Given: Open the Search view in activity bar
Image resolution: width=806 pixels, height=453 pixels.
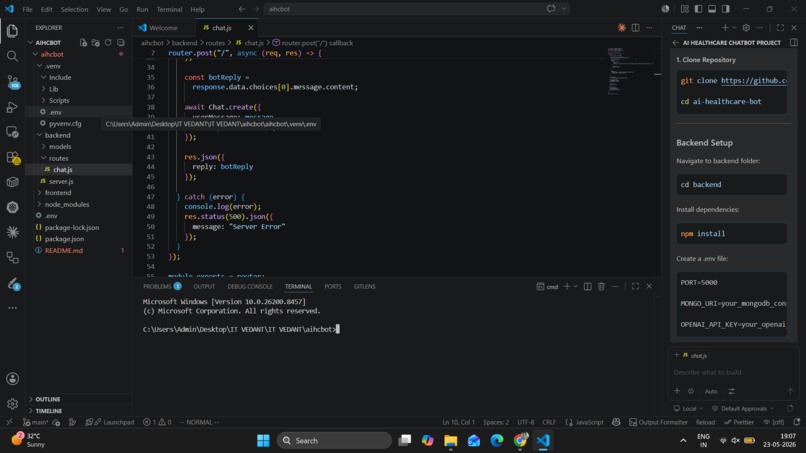Looking at the screenshot, I should 12,56.
